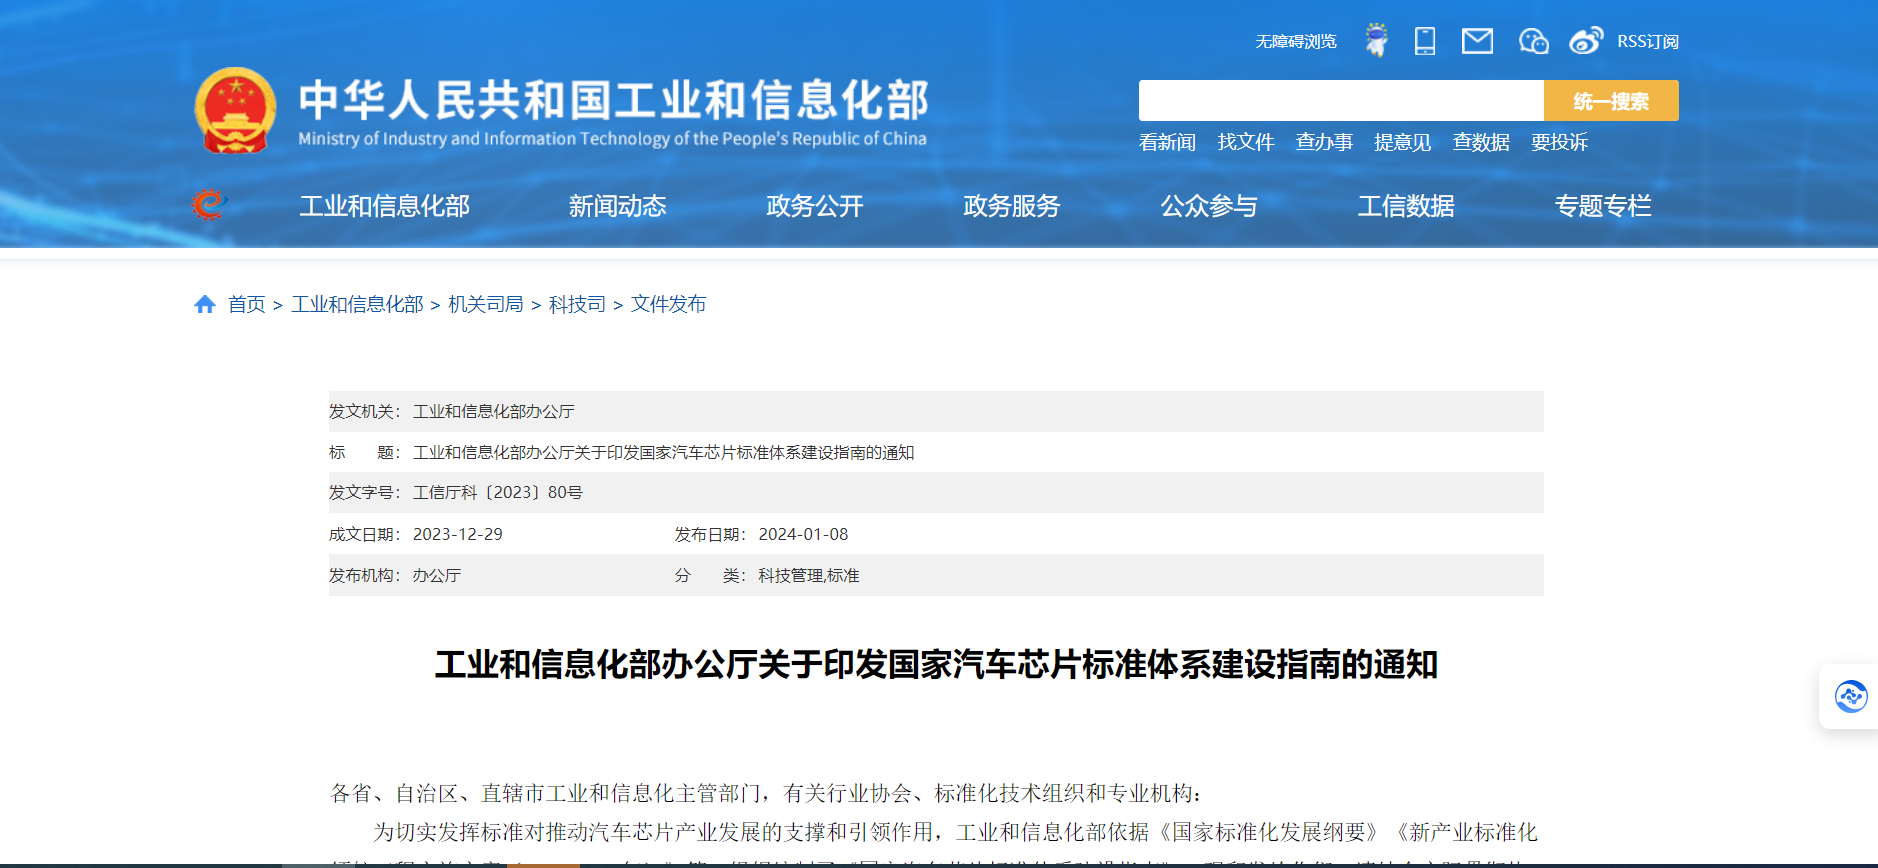Open the 政务服务 nav menu
The image size is (1878, 868).
point(1011,206)
